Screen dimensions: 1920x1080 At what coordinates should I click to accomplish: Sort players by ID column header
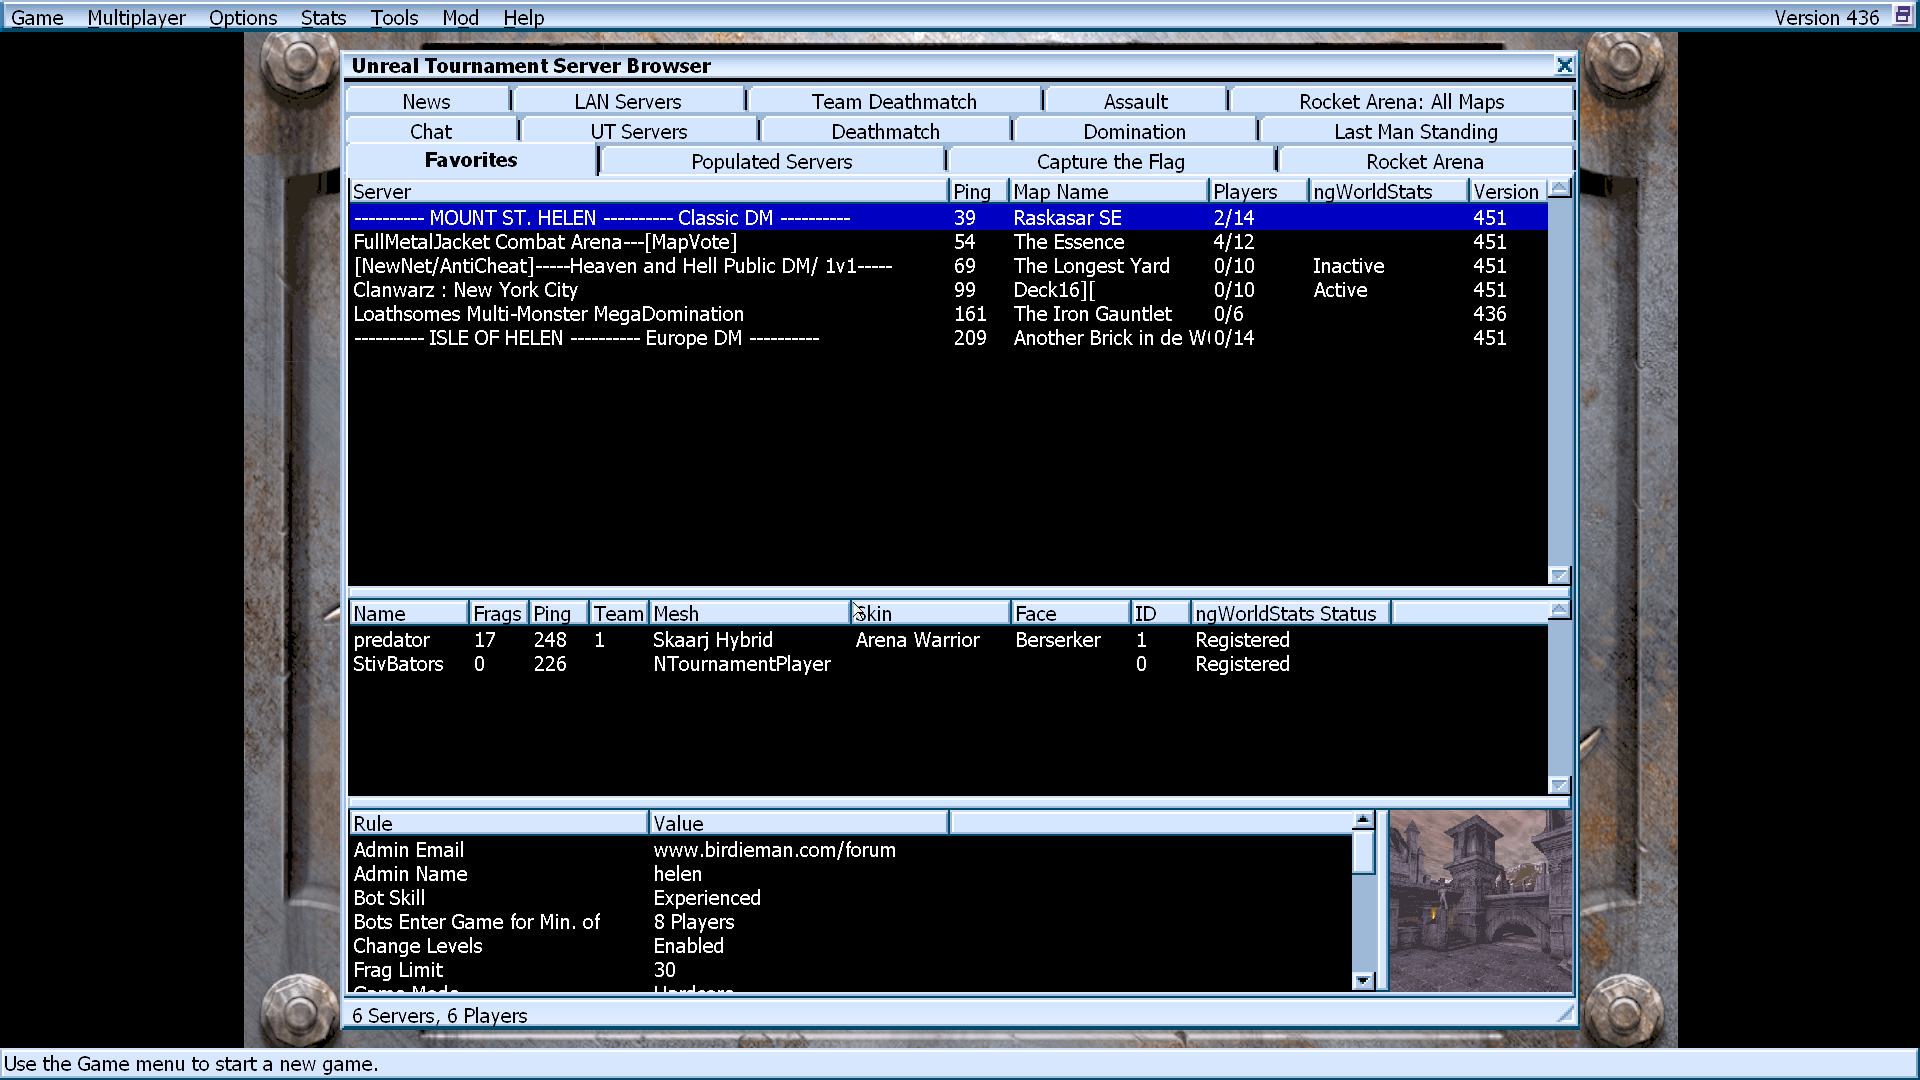[x=1160, y=613]
